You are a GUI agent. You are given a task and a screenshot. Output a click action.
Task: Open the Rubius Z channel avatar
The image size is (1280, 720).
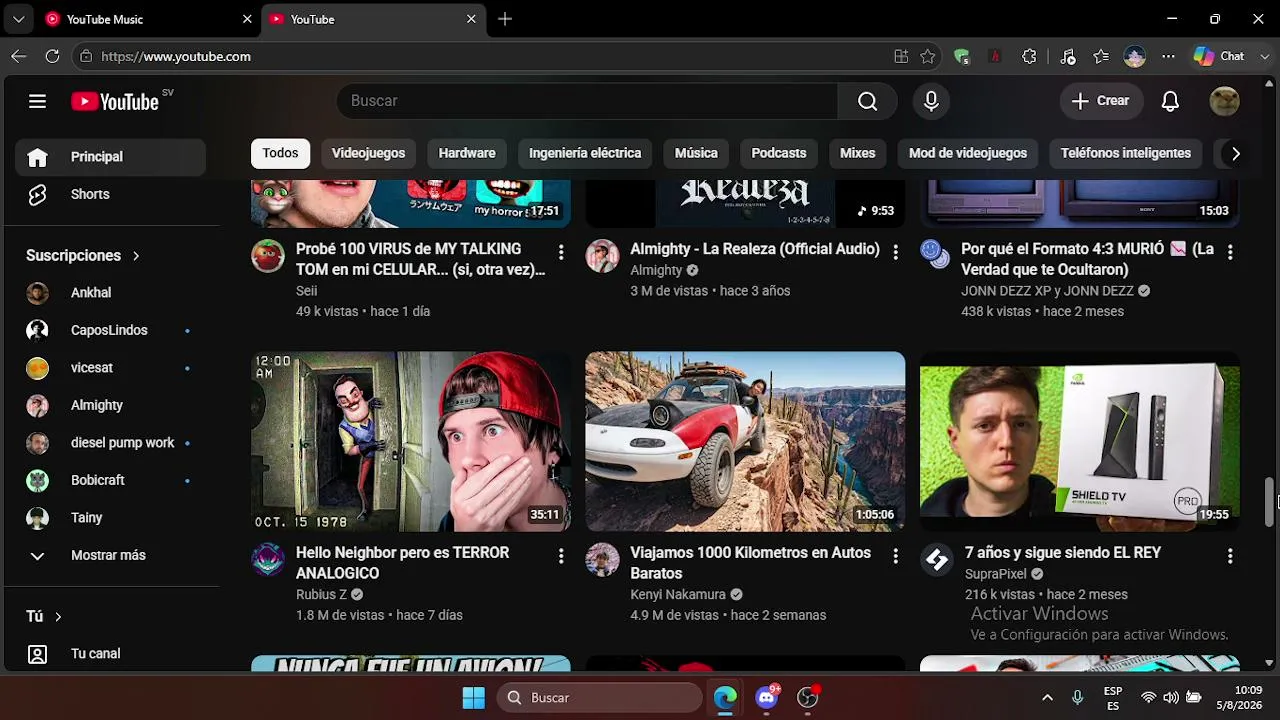tap(268, 560)
